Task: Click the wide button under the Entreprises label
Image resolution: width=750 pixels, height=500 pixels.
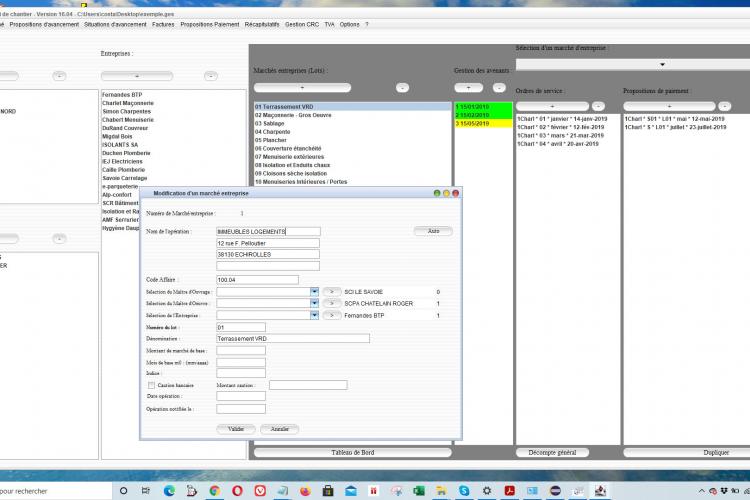Action: point(137,76)
